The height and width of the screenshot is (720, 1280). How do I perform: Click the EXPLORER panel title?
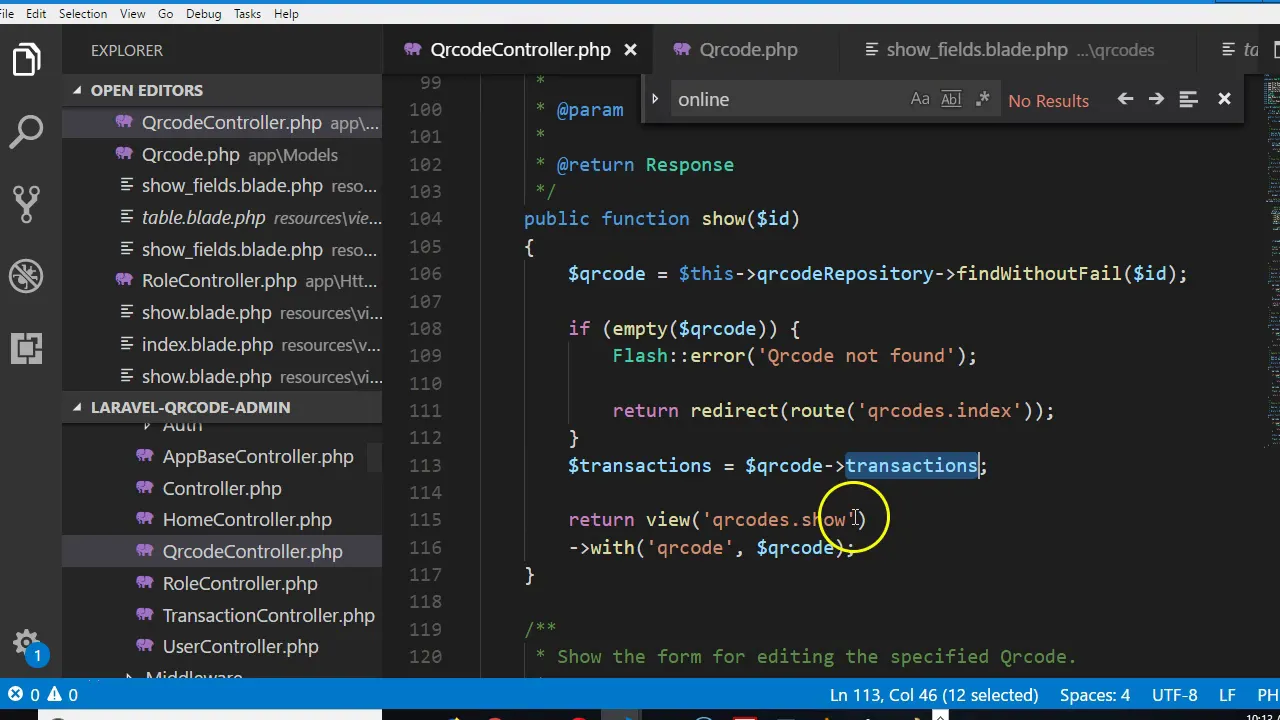coord(127,50)
